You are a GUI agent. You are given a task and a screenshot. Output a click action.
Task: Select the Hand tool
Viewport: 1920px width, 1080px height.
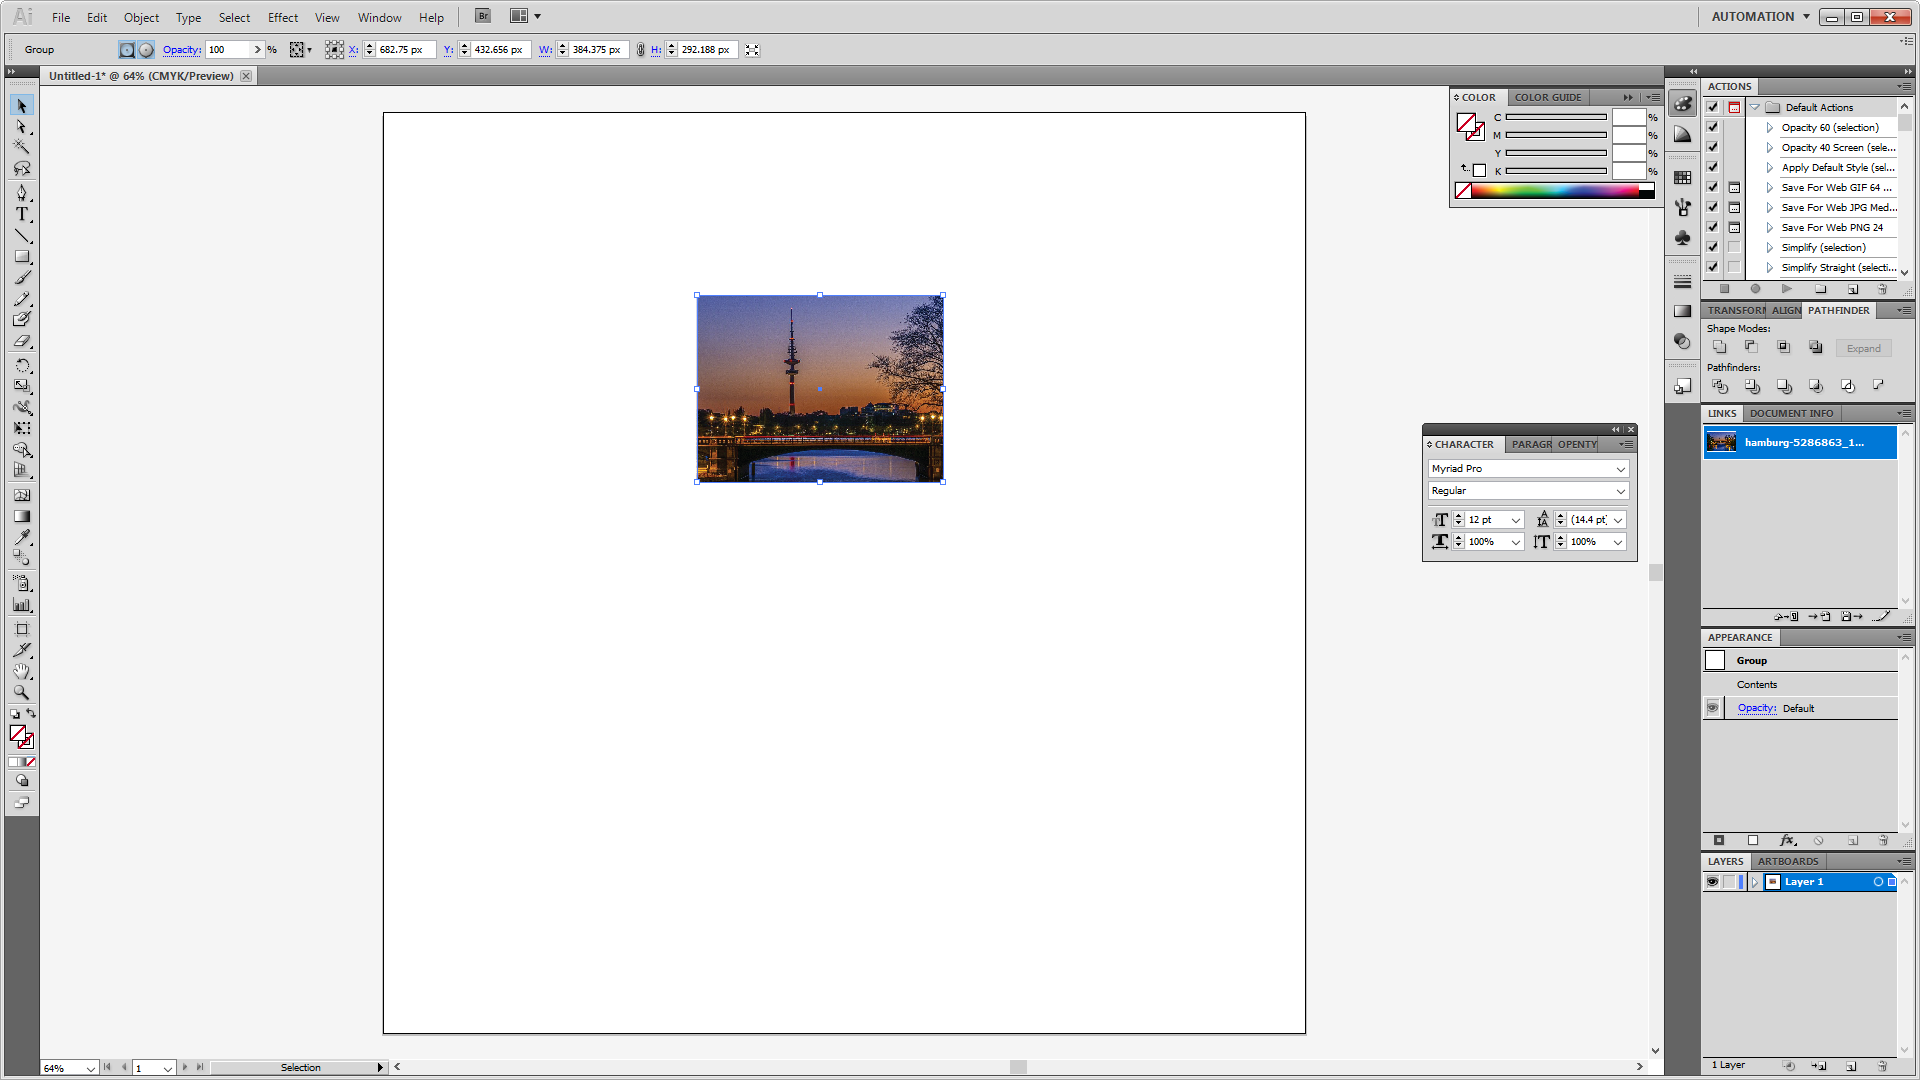22,671
